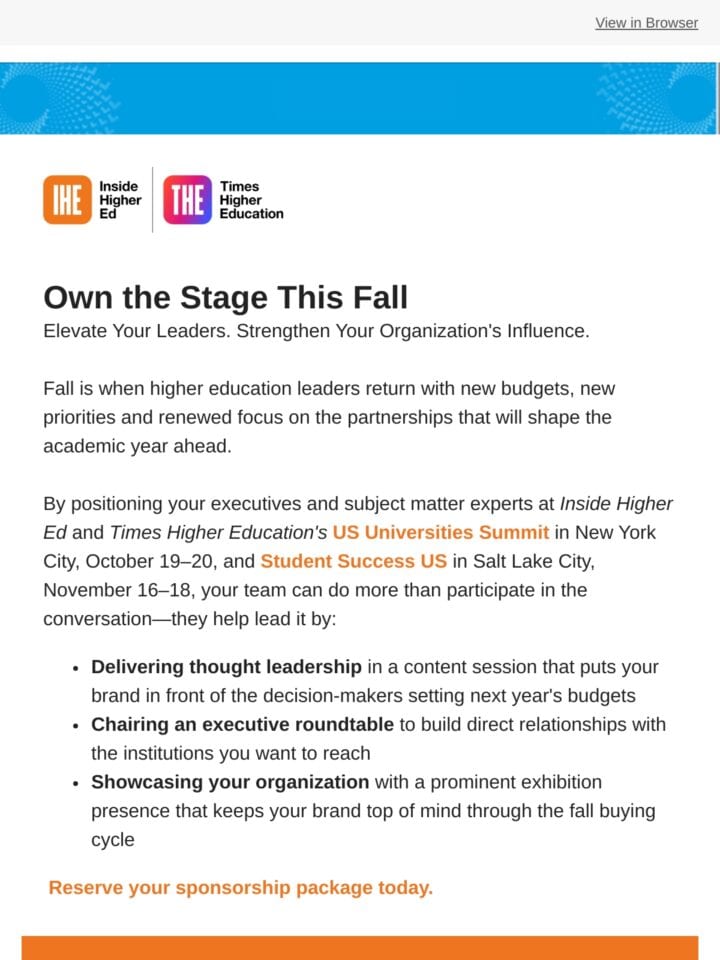The image size is (720, 960).
Task: Click the Showcasing your organization bullet text
Action: coord(230,782)
